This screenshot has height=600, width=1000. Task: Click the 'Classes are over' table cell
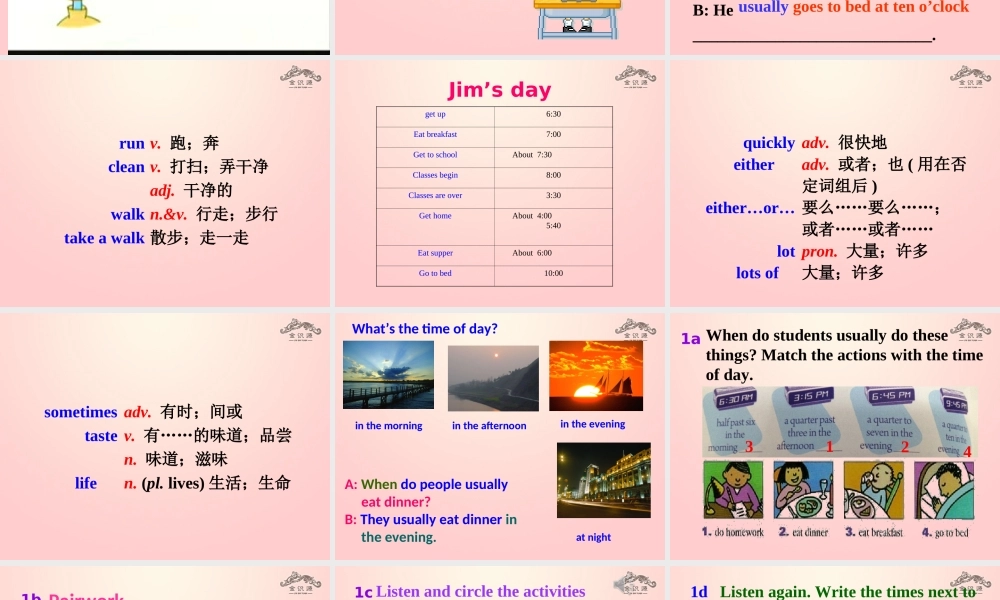[435, 196]
